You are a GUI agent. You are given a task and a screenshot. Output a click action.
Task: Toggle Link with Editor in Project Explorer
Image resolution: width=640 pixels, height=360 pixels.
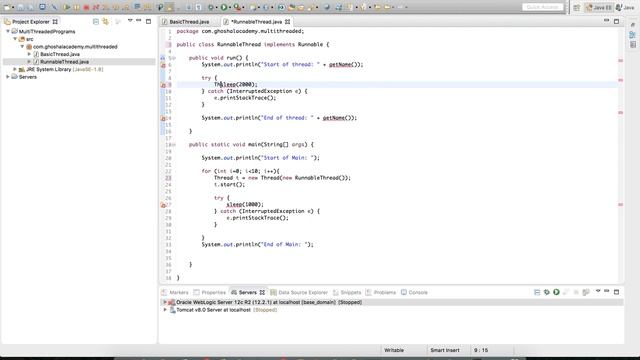coord(105,21)
